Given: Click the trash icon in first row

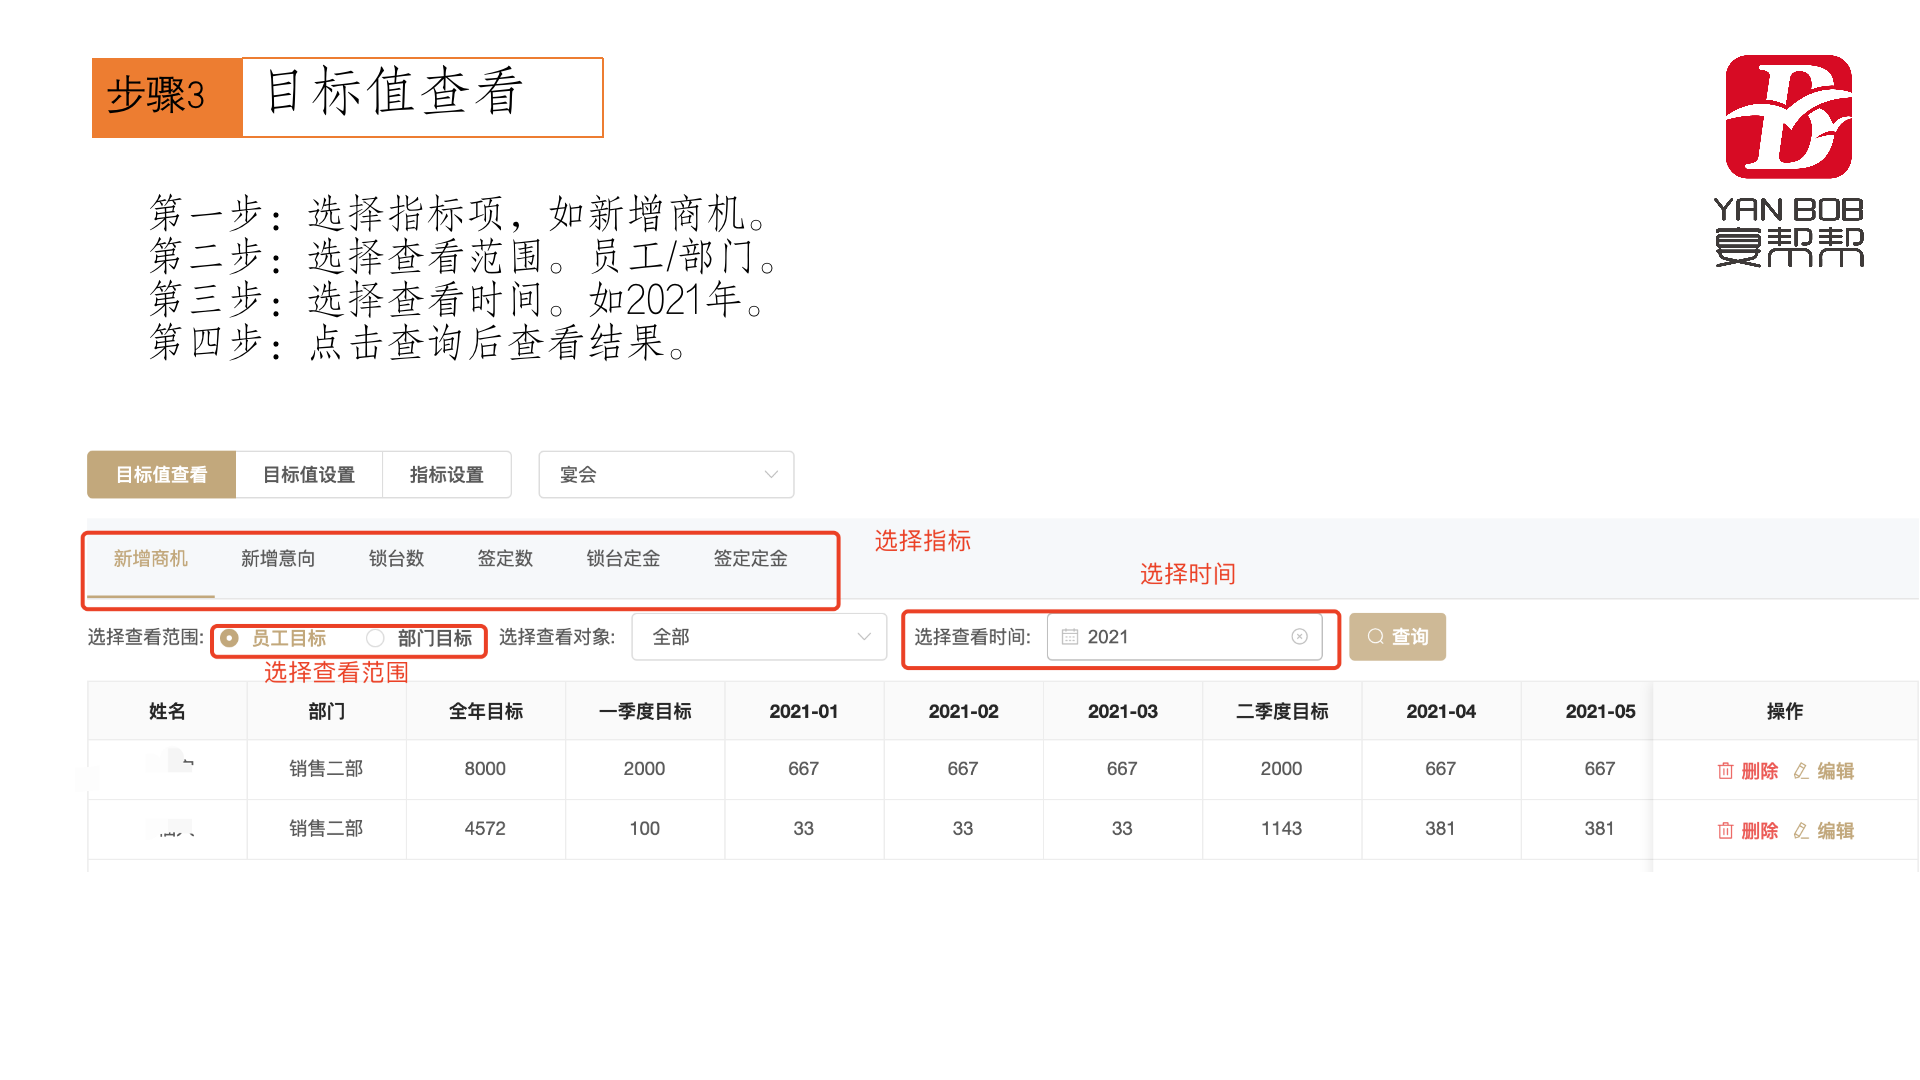Looking at the screenshot, I should pos(1725,771).
